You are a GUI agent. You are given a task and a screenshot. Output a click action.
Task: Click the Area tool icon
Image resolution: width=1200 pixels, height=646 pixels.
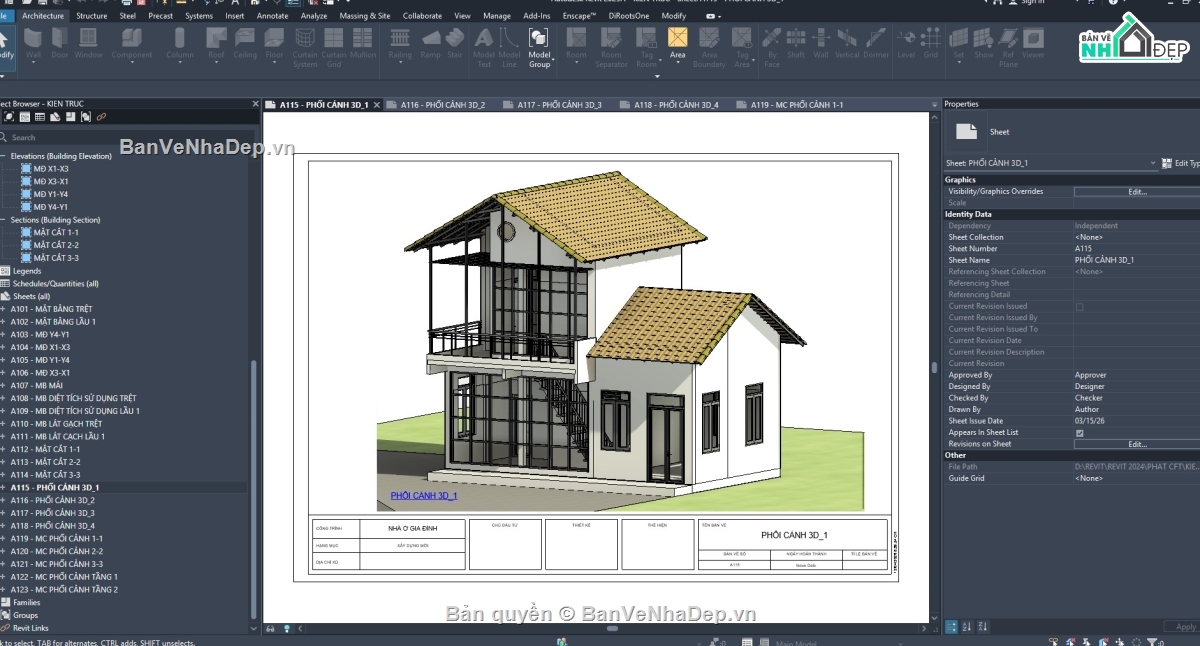(677, 38)
